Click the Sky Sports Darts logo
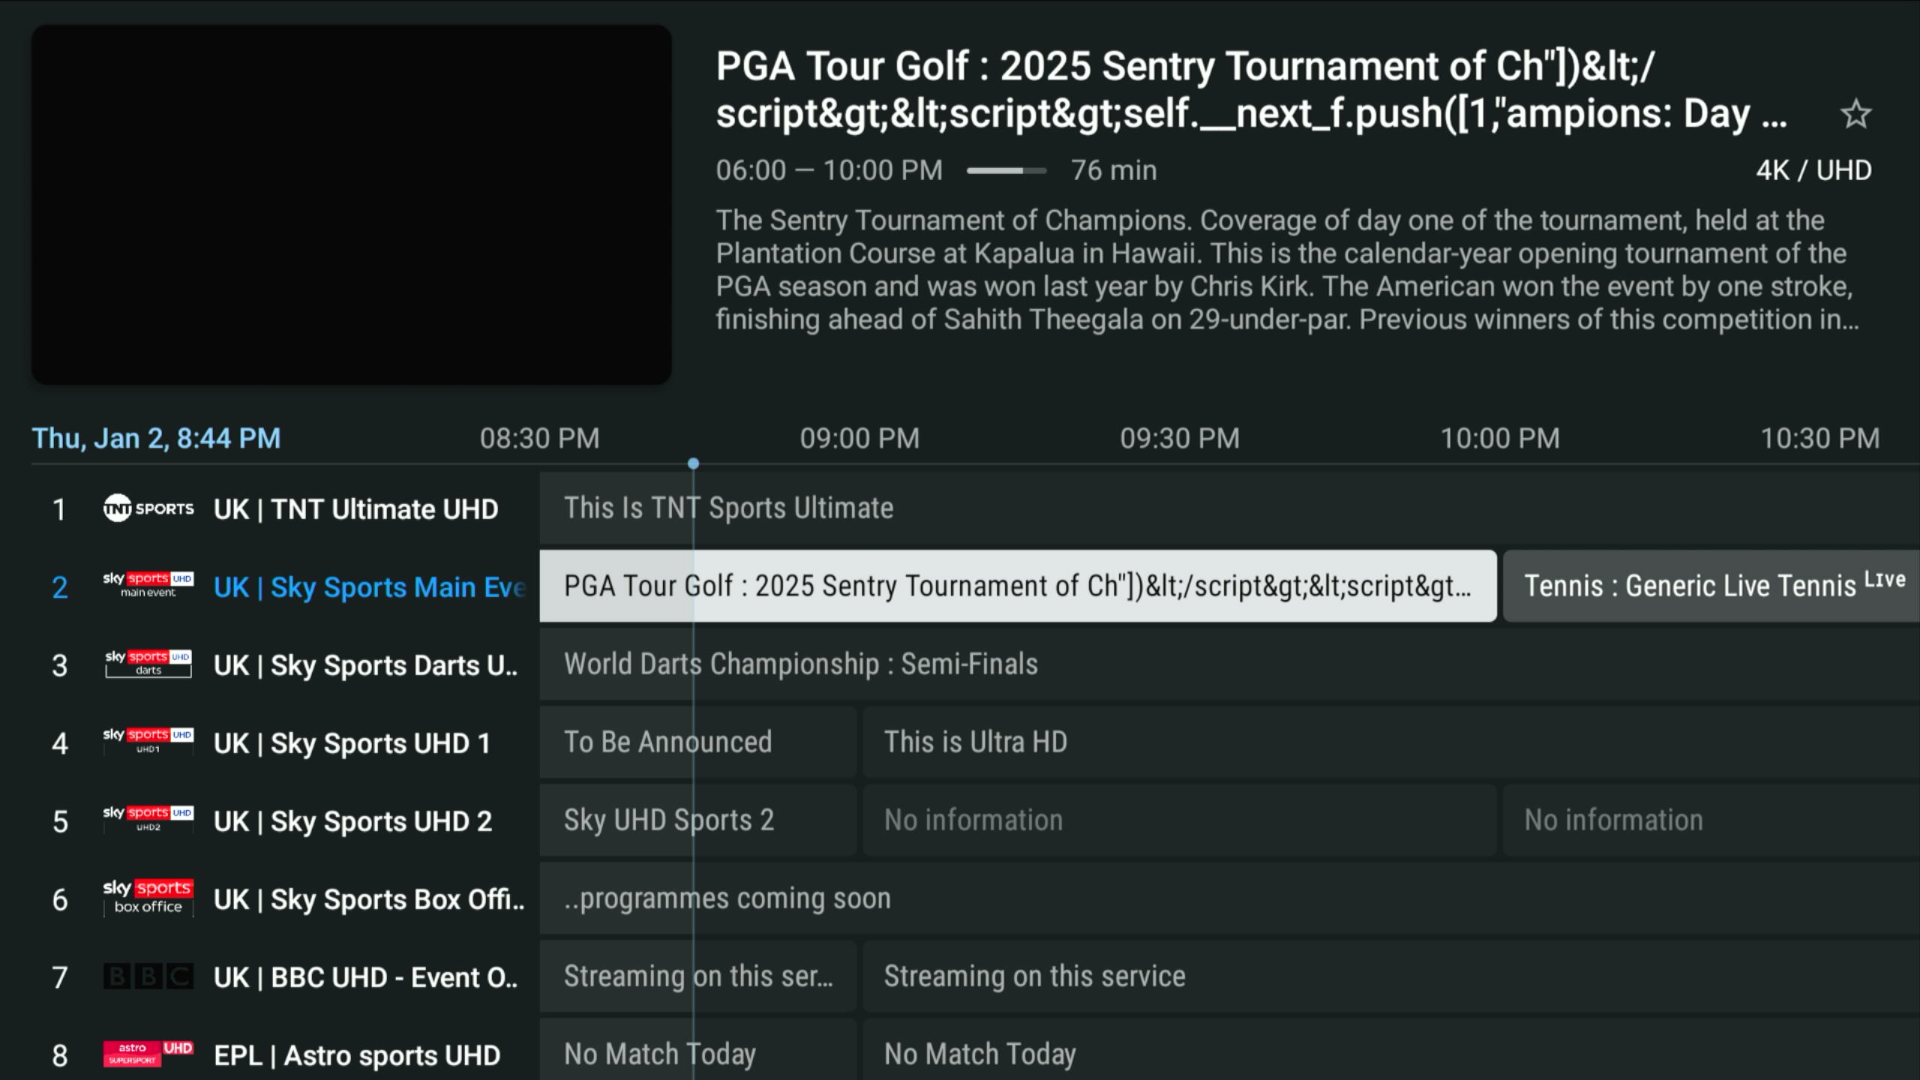 pos(148,664)
